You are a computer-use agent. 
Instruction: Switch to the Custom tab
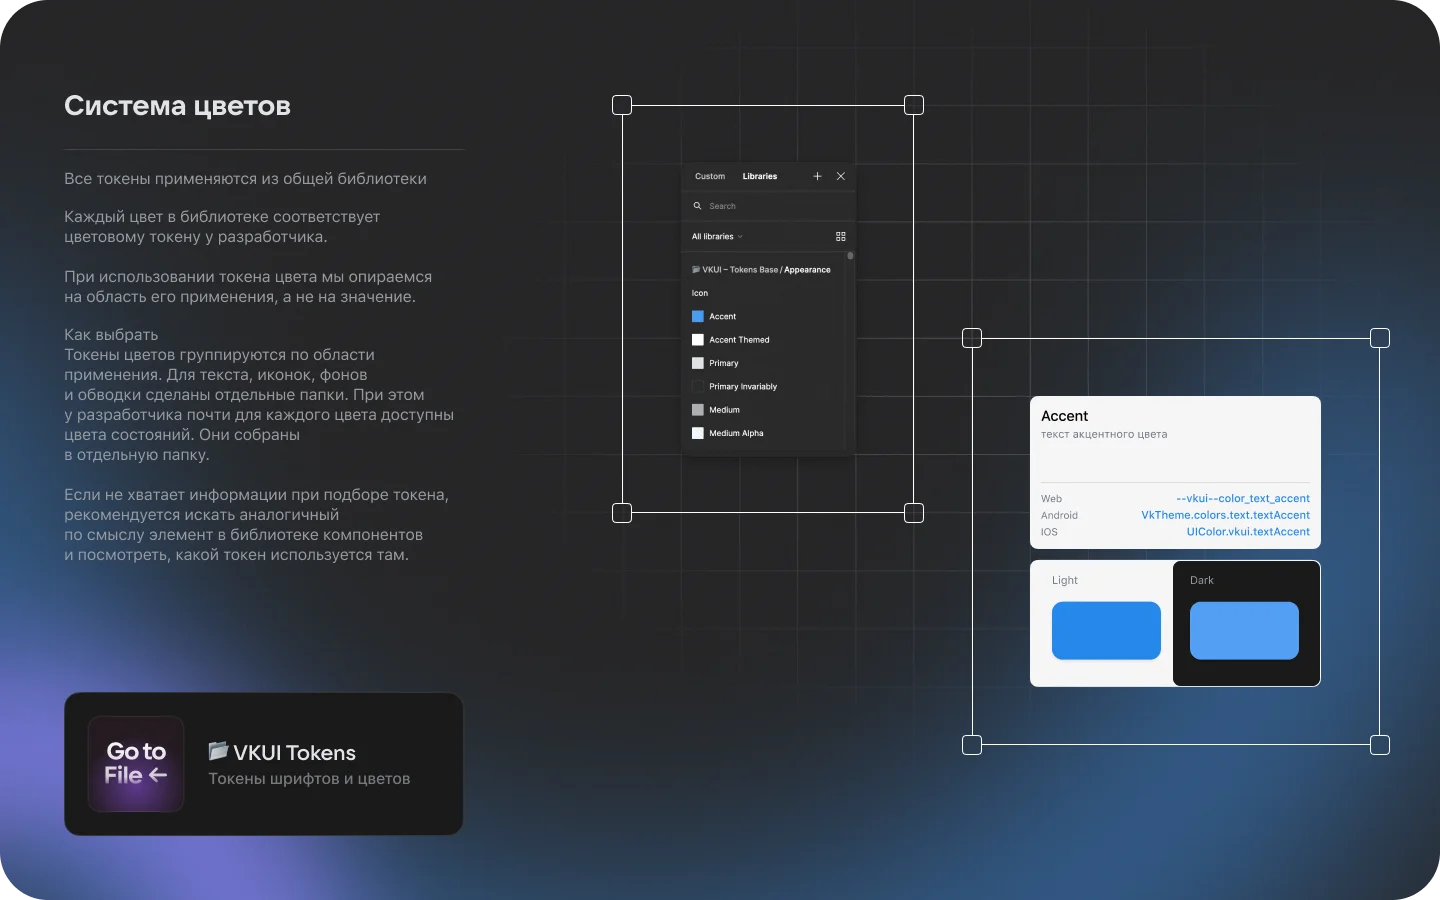pos(710,176)
